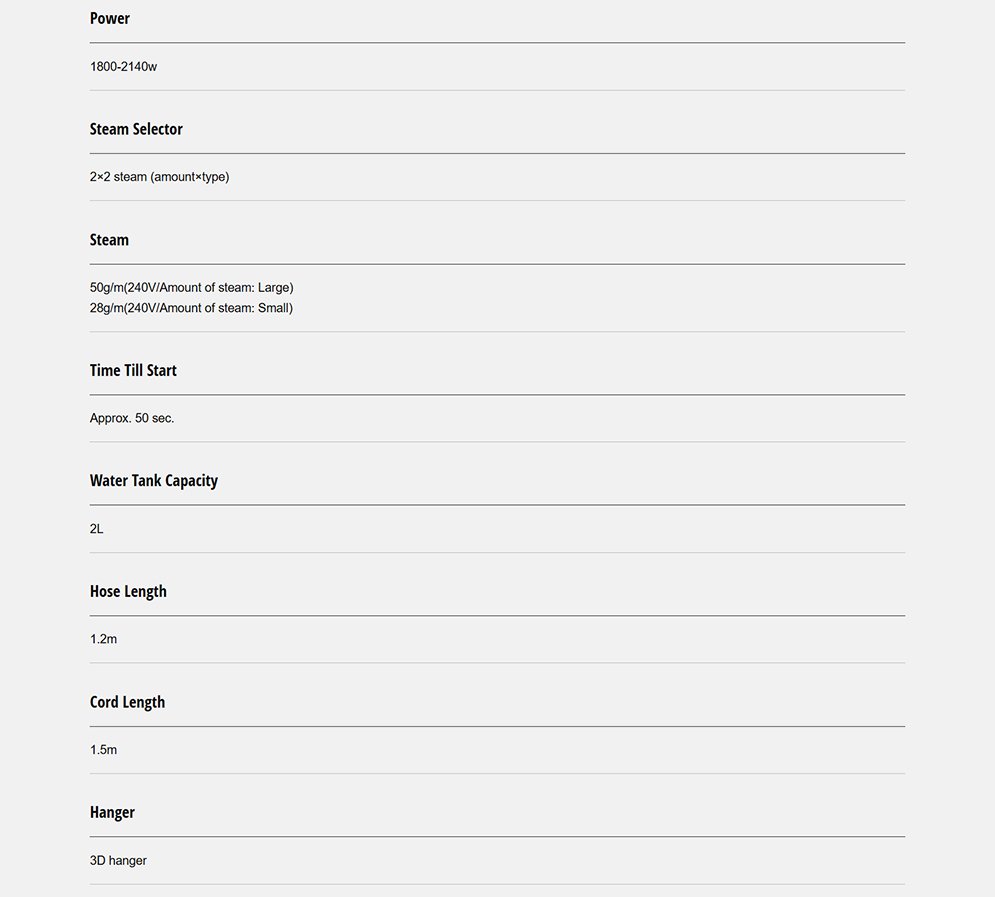Screen dimensions: 995x897
Task: Click the Steam Selector heading
Action: point(136,129)
